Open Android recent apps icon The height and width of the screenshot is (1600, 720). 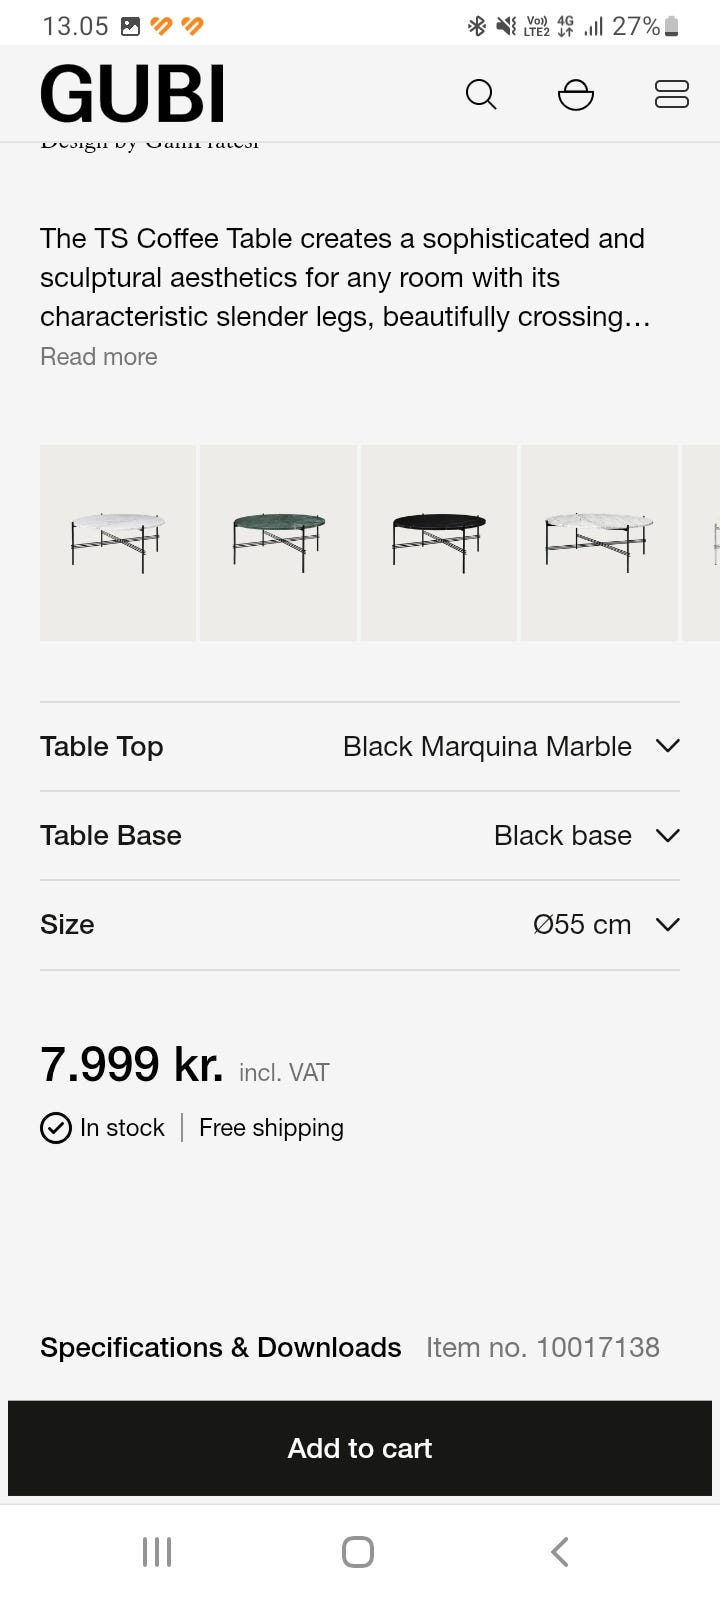click(x=157, y=1552)
